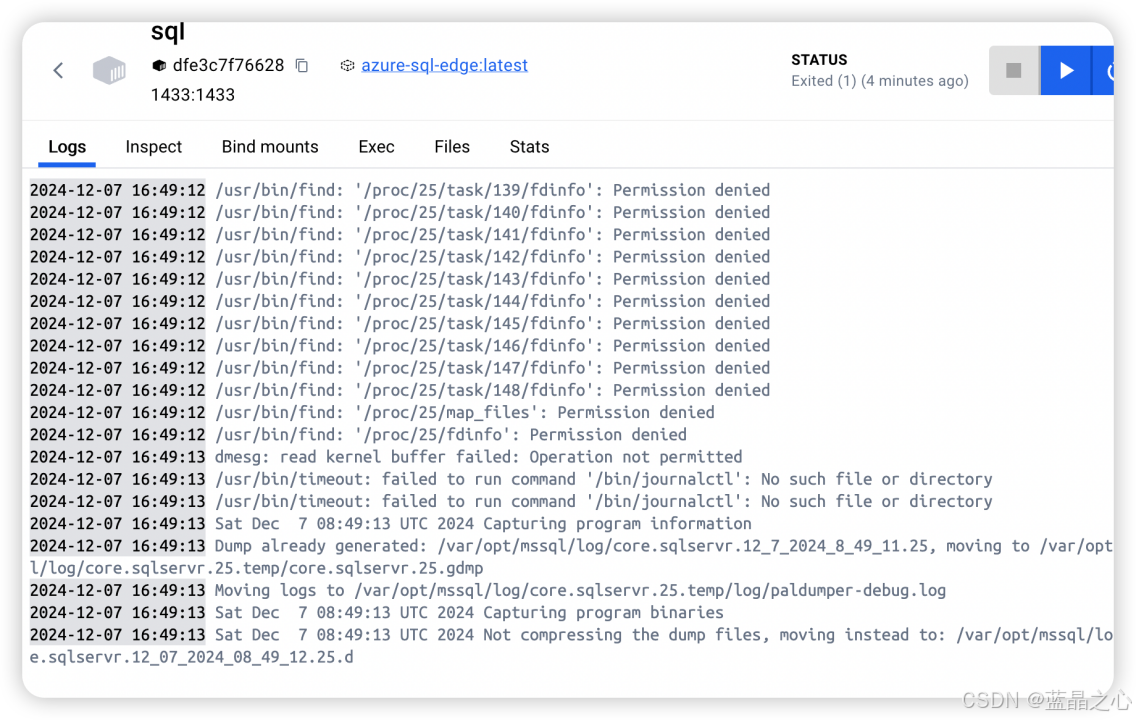Viewport: 1136px width, 720px height.
Task: Open the Bind mounts tab
Action: click(270, 147)
